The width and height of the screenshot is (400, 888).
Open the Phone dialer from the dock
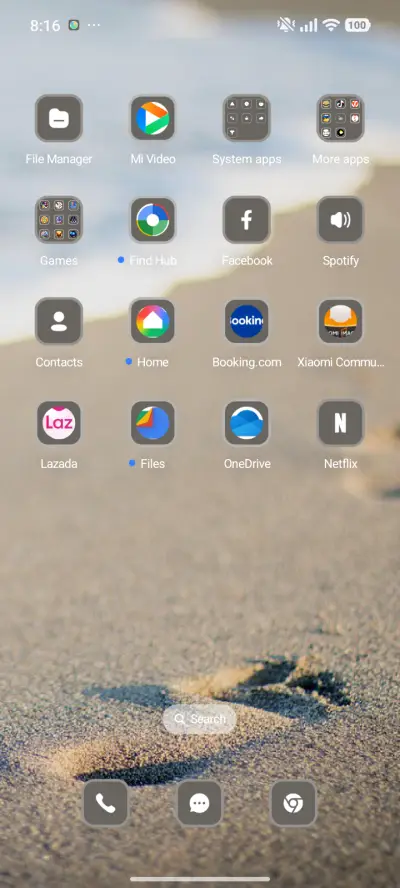tap(106, 803)
